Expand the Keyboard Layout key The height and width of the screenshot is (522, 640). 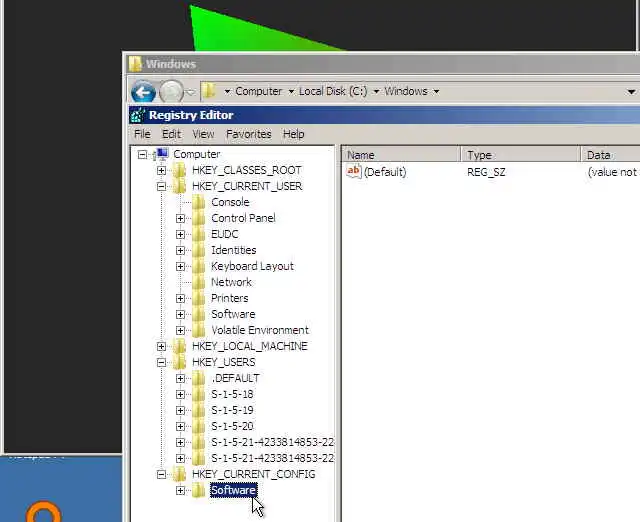pos(180,267)
